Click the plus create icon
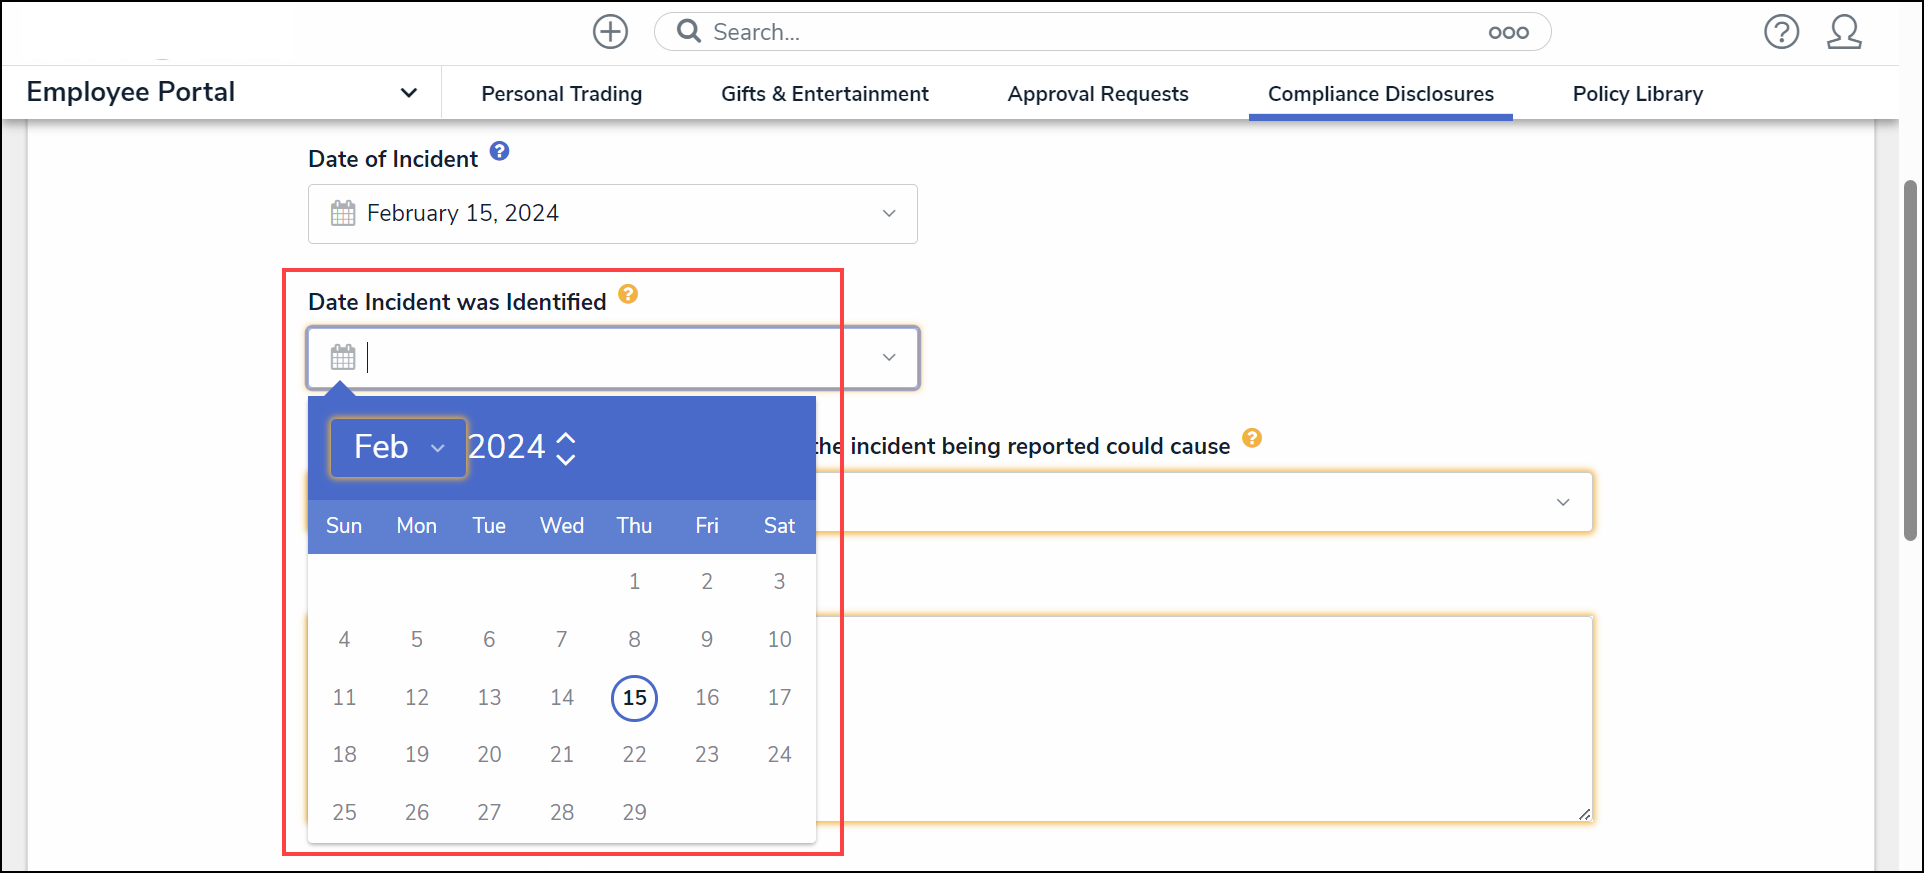Screen dimensions: 1924x873 tap(610, 32)
